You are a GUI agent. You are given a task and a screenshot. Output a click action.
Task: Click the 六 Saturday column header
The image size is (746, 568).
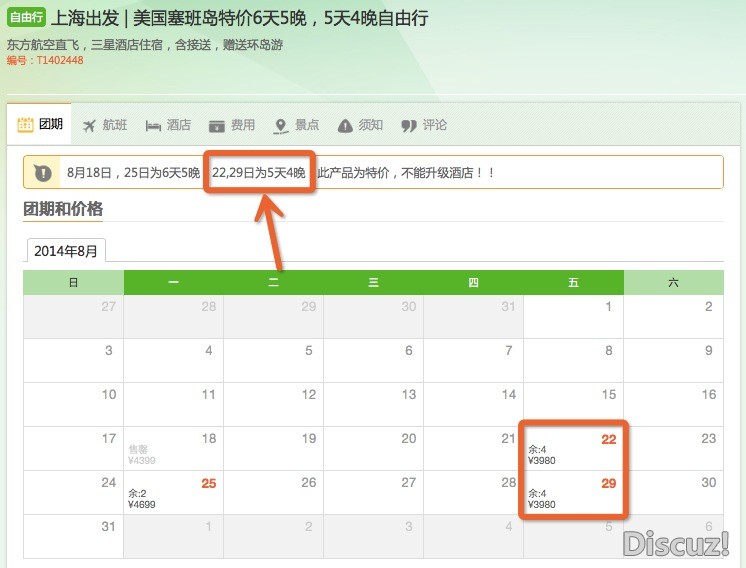(674, 283)
